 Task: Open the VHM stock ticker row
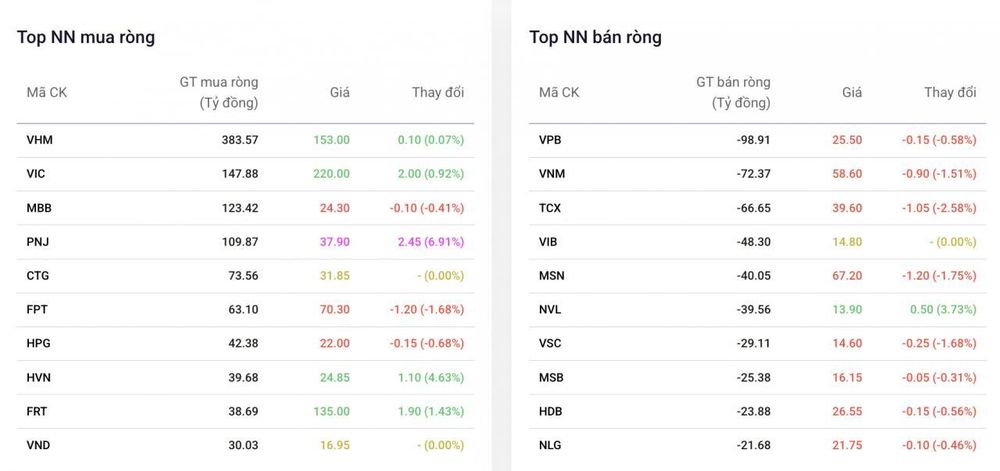246,140
